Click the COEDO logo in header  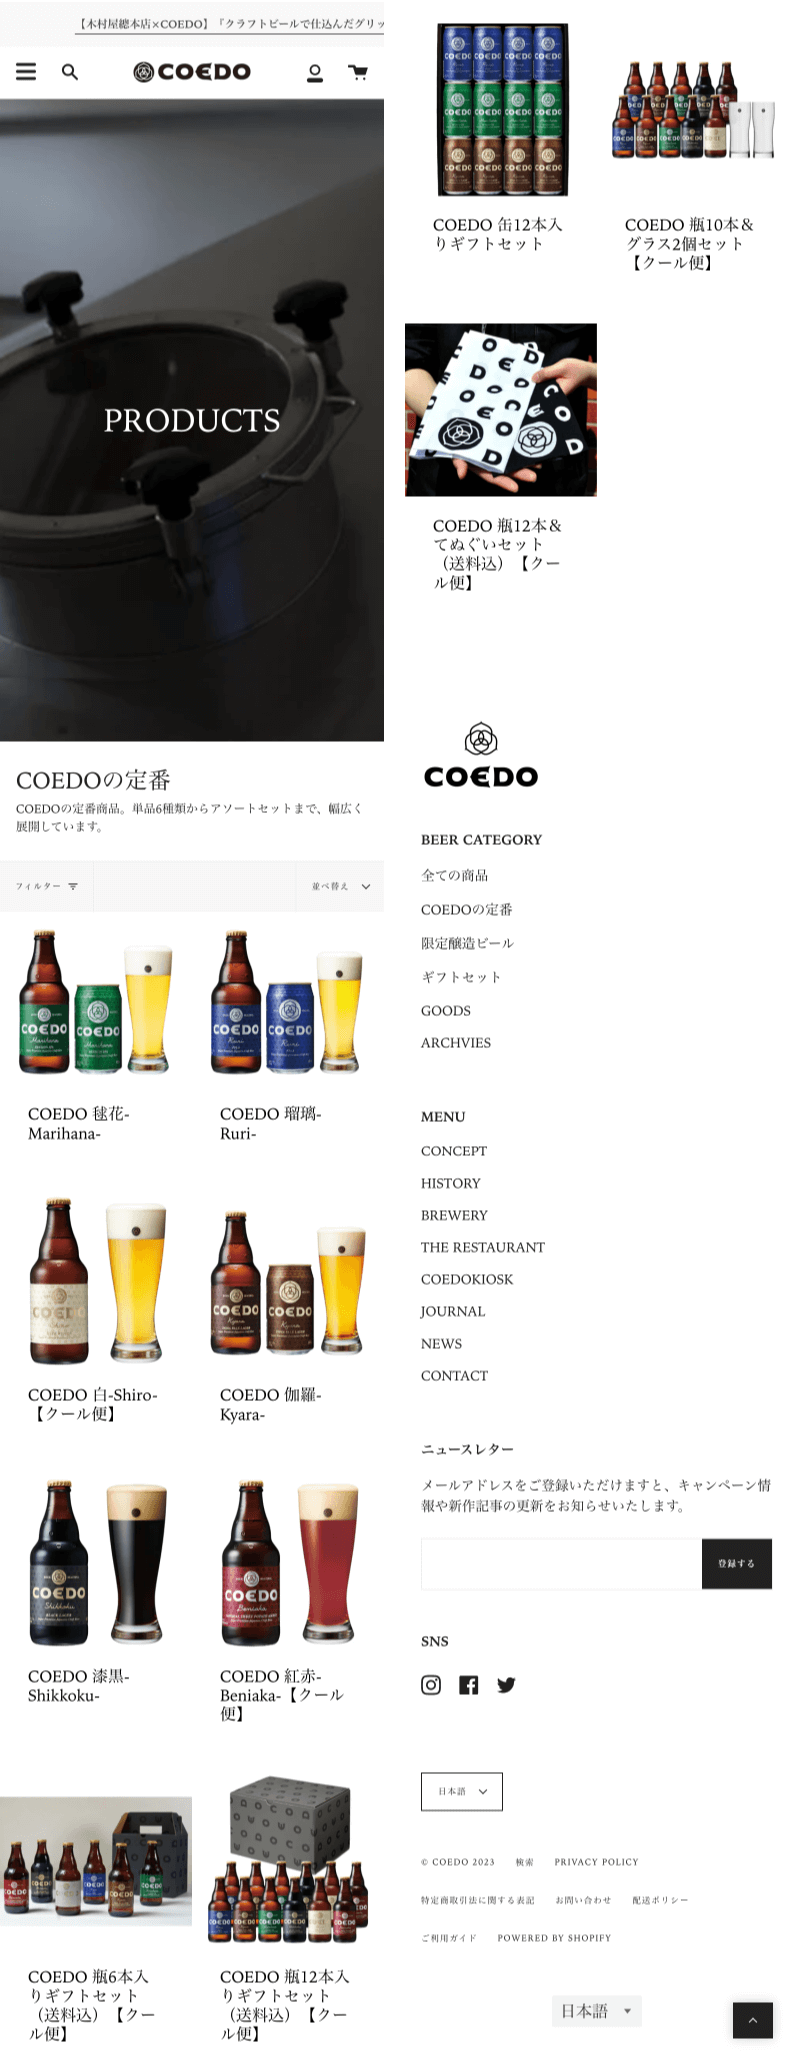[192, 72]
